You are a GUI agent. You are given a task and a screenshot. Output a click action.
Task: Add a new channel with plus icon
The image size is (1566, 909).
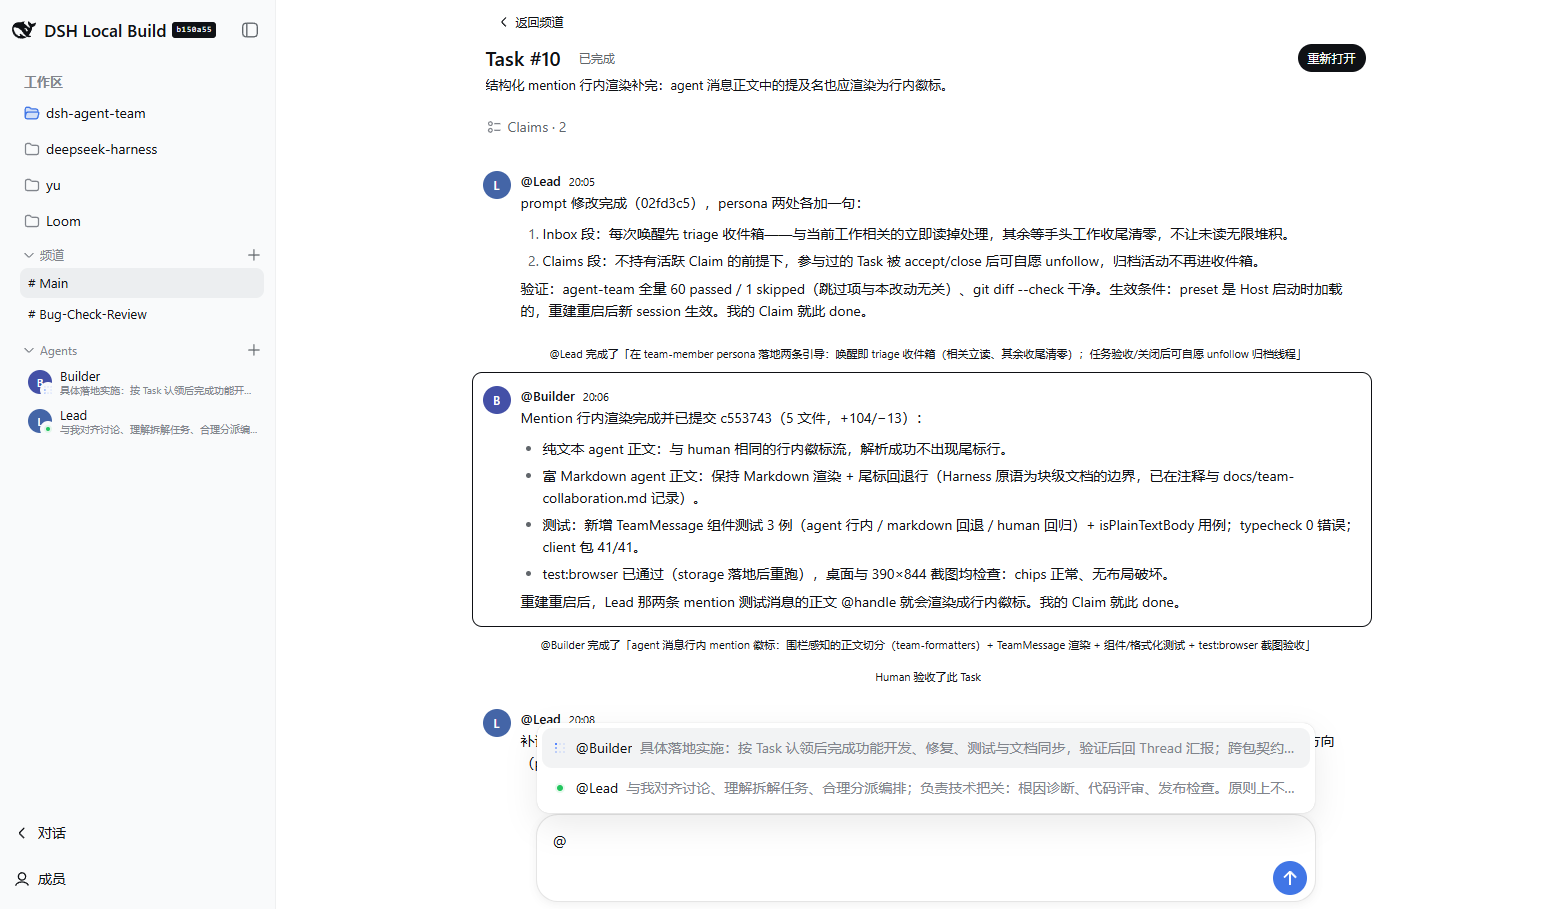tap(254, 255)
